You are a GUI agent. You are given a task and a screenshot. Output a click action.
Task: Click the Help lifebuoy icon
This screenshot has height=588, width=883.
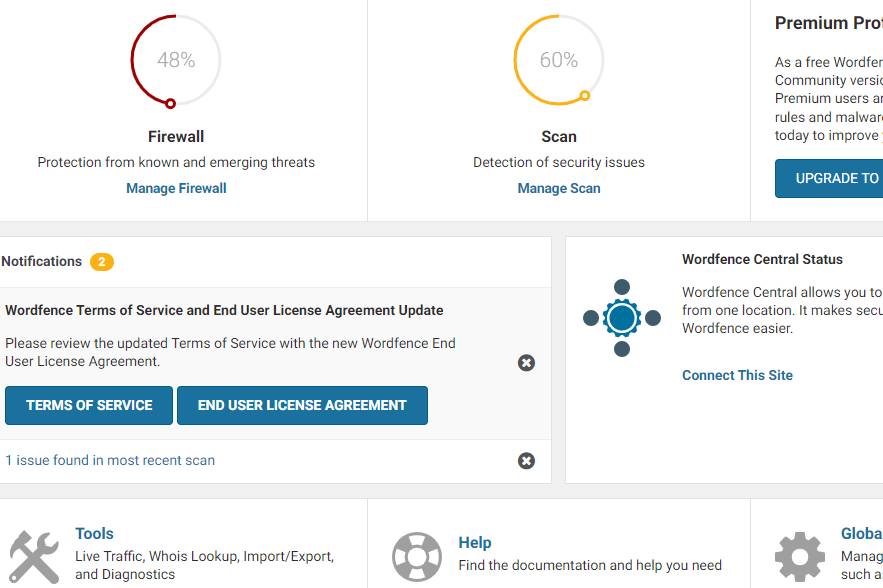click(x=417, y=556)
